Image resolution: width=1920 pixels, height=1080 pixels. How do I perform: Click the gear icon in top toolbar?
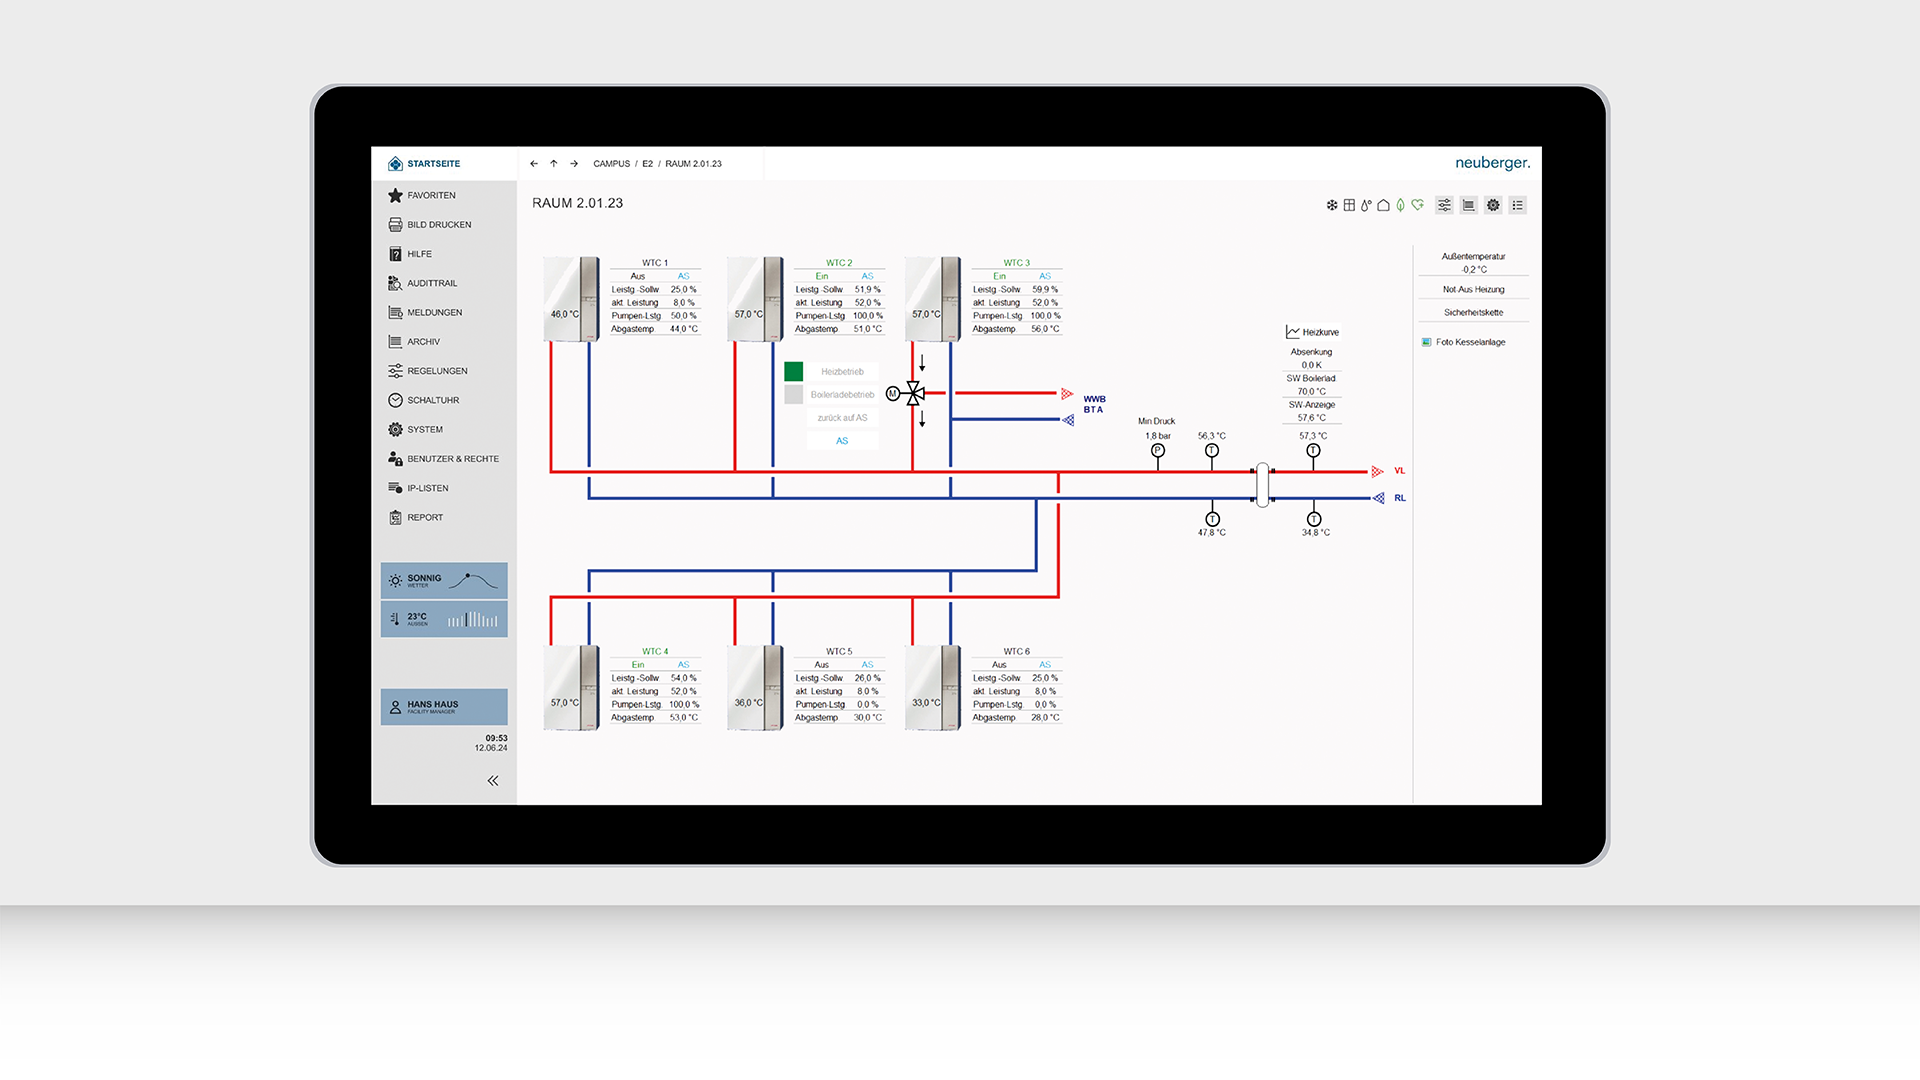pyautogui.click(x=1493, y=205)
